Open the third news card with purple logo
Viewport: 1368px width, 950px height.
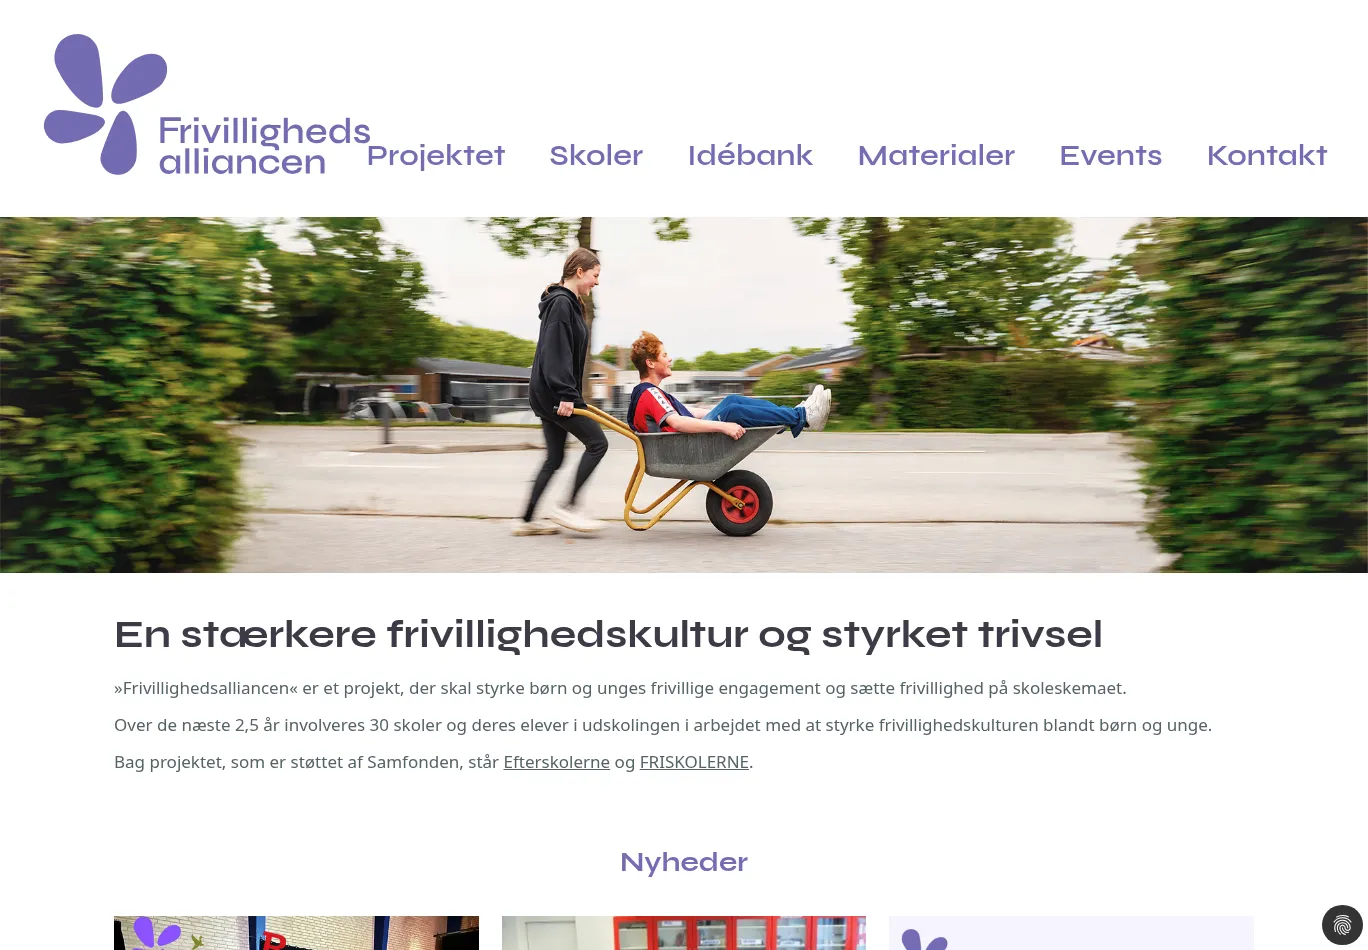tap(1071, 933)
